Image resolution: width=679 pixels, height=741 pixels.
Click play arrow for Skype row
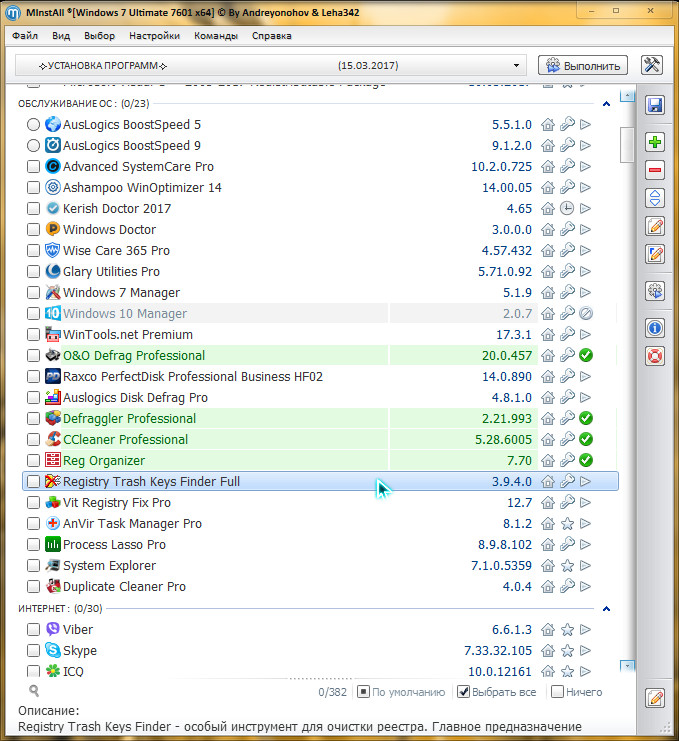585,650
